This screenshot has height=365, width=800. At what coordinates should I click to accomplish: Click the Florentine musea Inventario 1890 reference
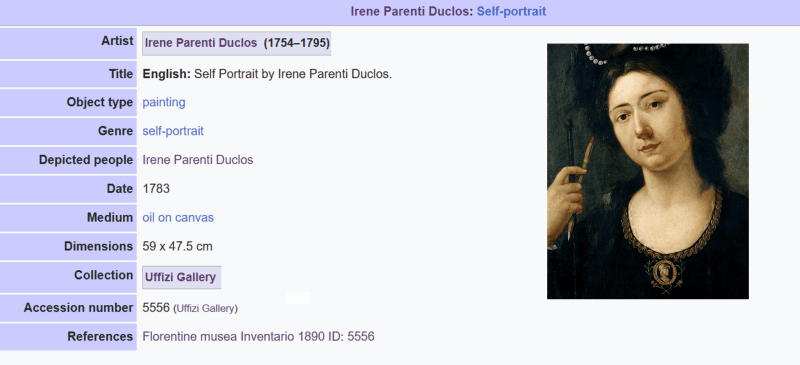click(x=258, y=336)
